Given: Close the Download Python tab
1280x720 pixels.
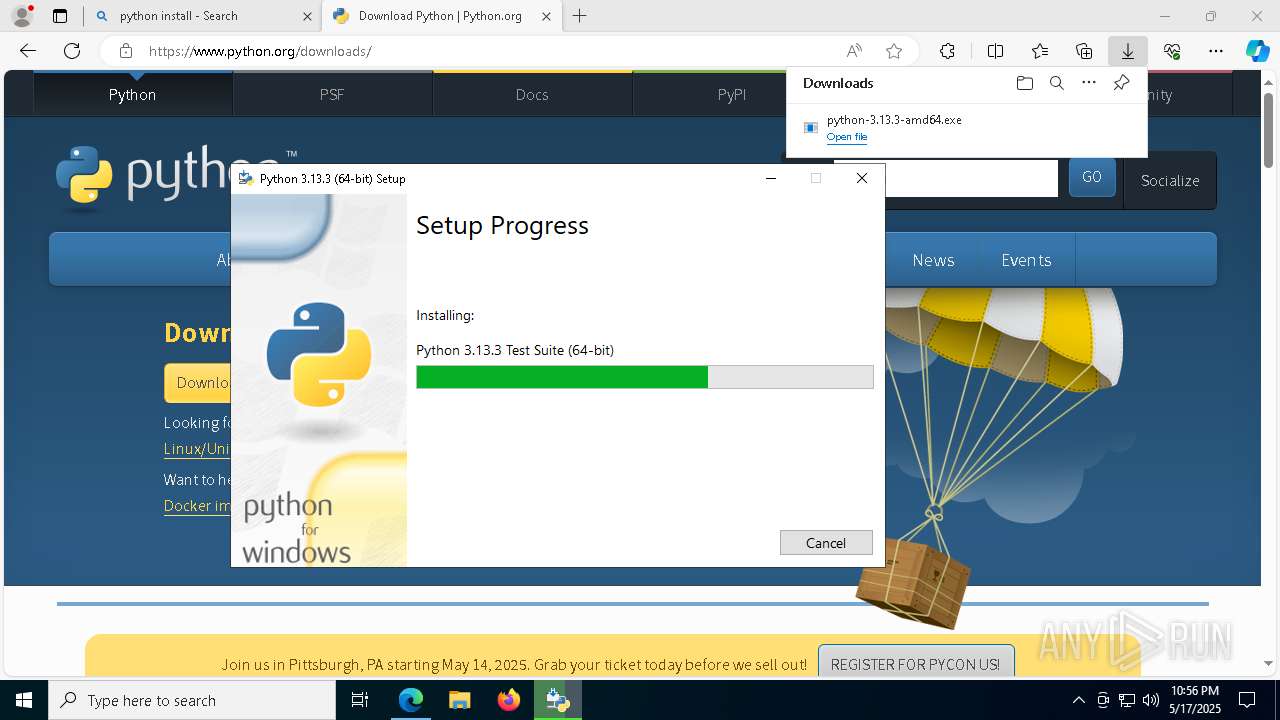Looking at the screenshot, I should [x=546, y=16].
